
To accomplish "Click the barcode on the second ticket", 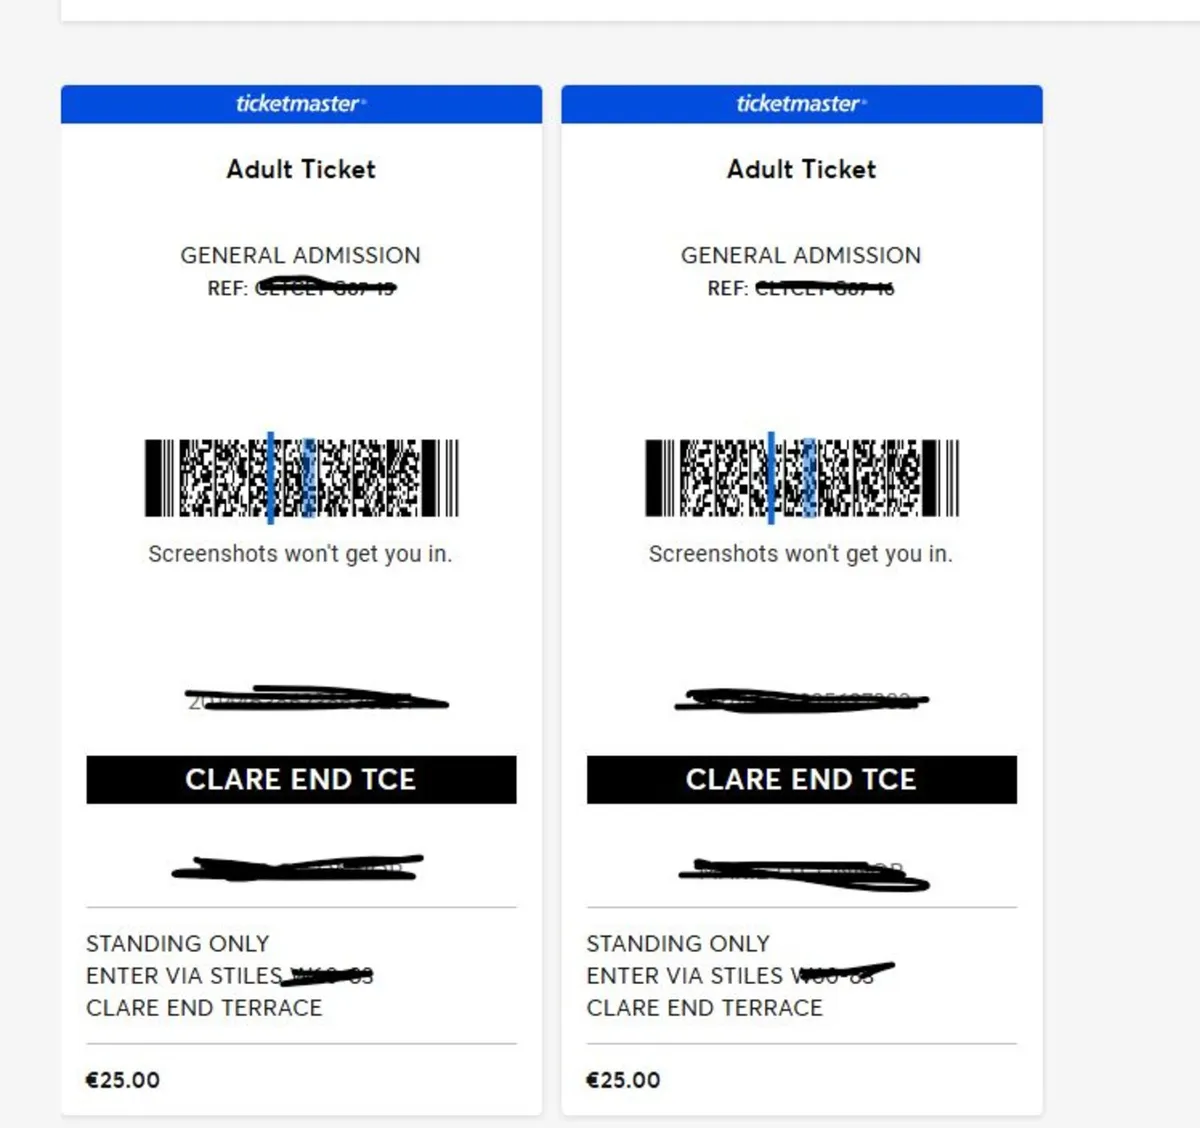I will 801,478.
